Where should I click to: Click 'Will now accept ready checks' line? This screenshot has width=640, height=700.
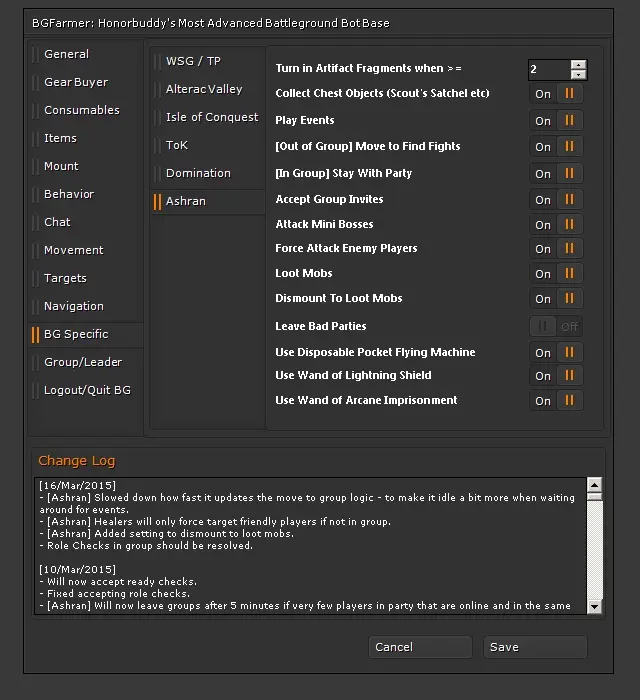point(118,582)
